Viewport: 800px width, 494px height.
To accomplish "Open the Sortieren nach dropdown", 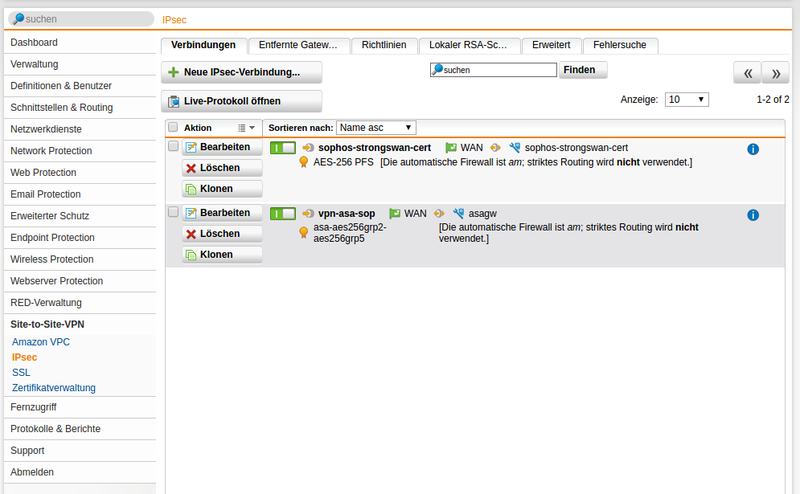I will 375,128.
